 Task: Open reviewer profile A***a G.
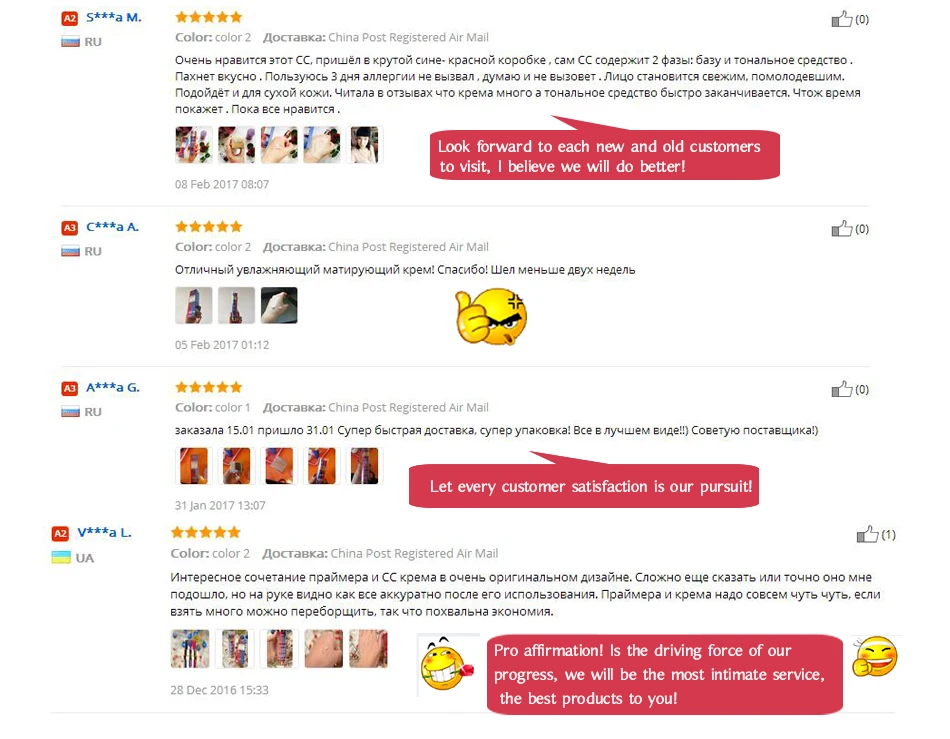pyautogui.click(x=113, y=388)
